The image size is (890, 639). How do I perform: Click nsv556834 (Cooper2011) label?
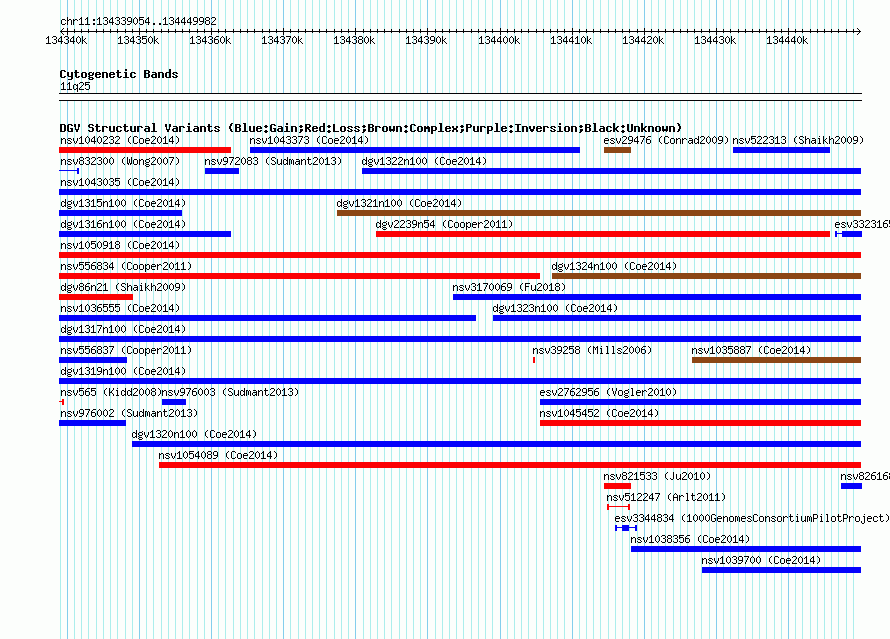pos(126,266)
